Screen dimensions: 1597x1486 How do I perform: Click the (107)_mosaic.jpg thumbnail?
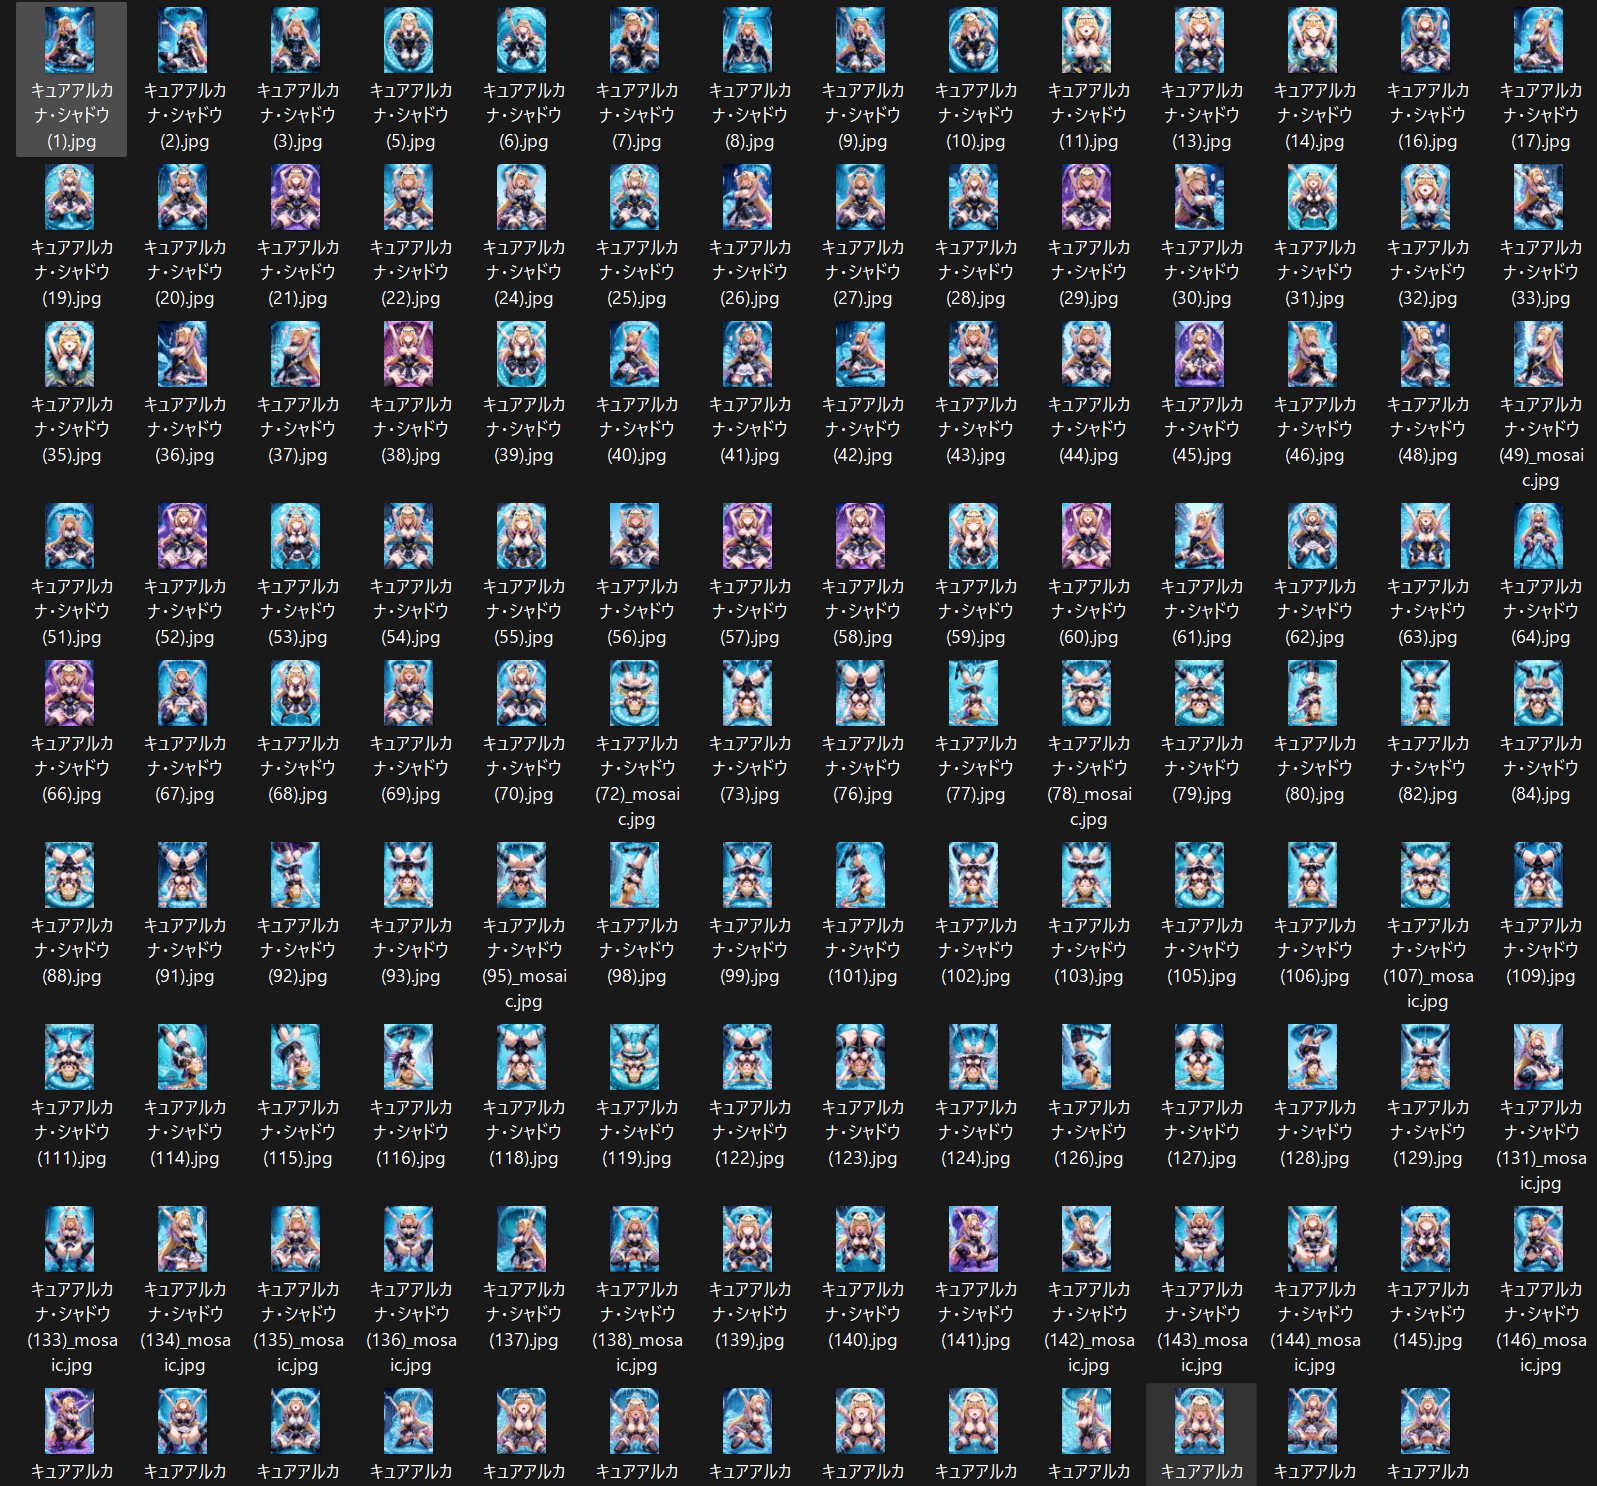point(1426,875)
